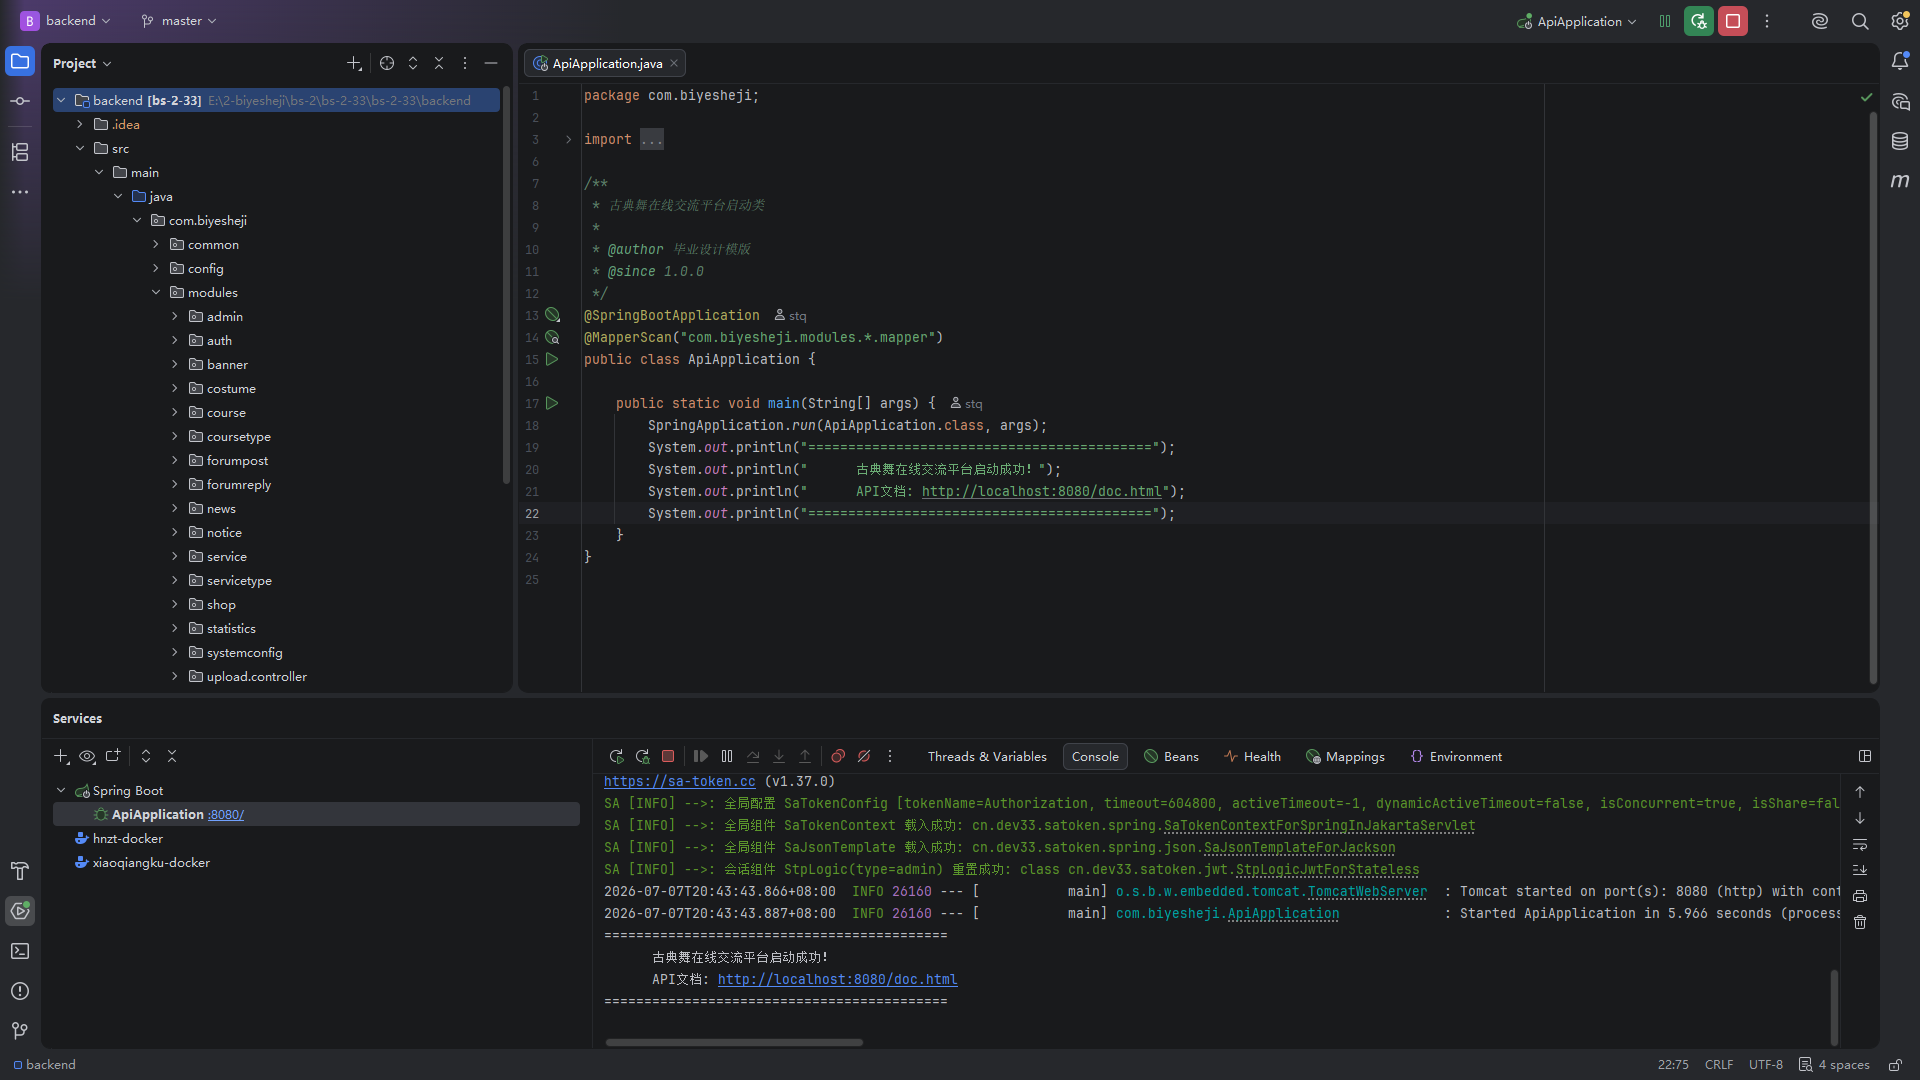Expand all nodes in Project panel

click(x=413, y=63)
